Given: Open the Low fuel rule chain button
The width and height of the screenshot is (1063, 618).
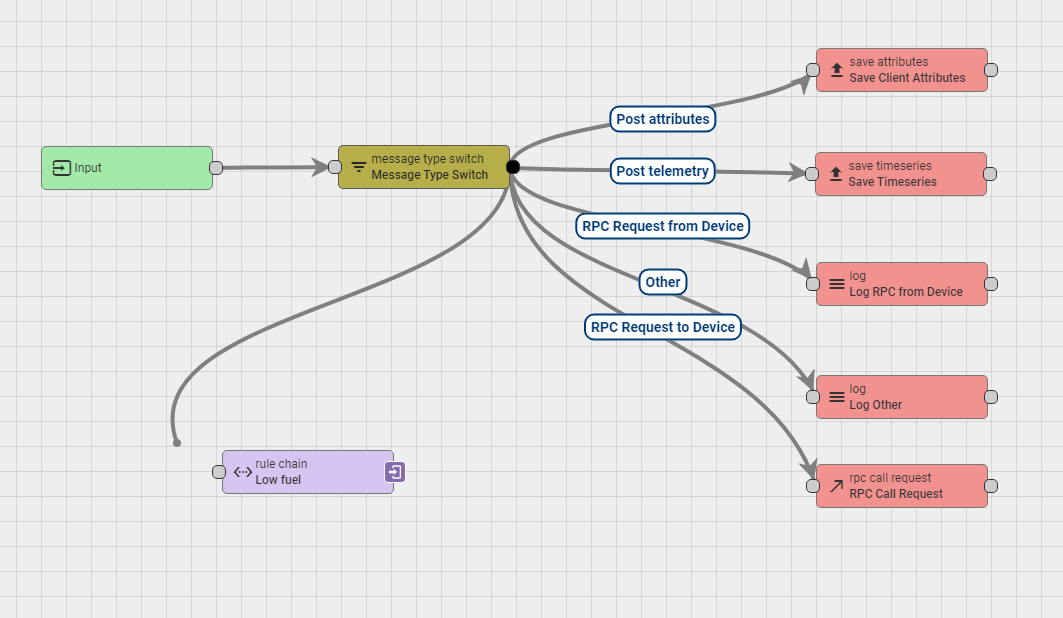Looking at the screenshot, I should point(395,472).
